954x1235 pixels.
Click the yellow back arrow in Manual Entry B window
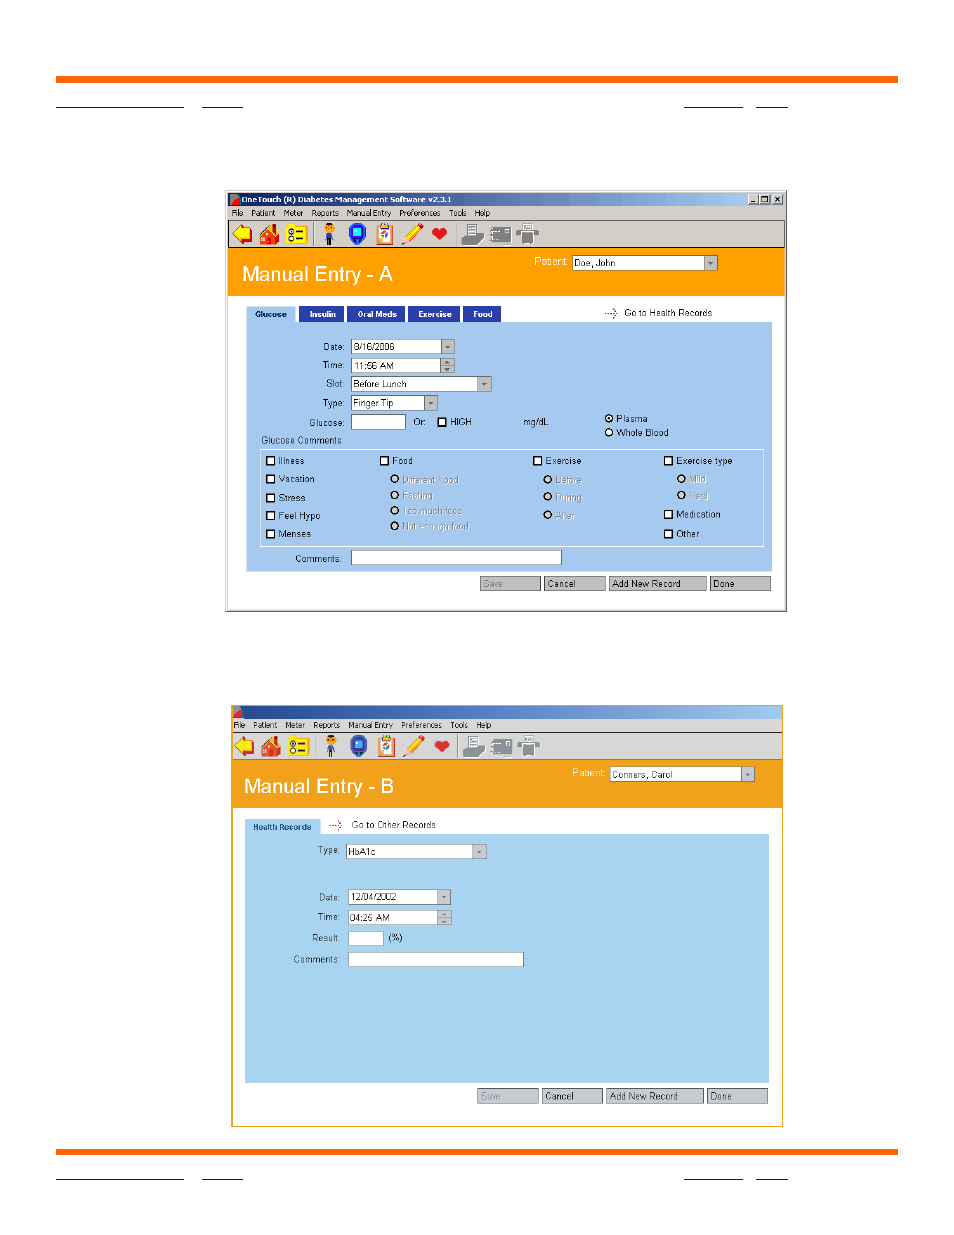click(244, 746)
